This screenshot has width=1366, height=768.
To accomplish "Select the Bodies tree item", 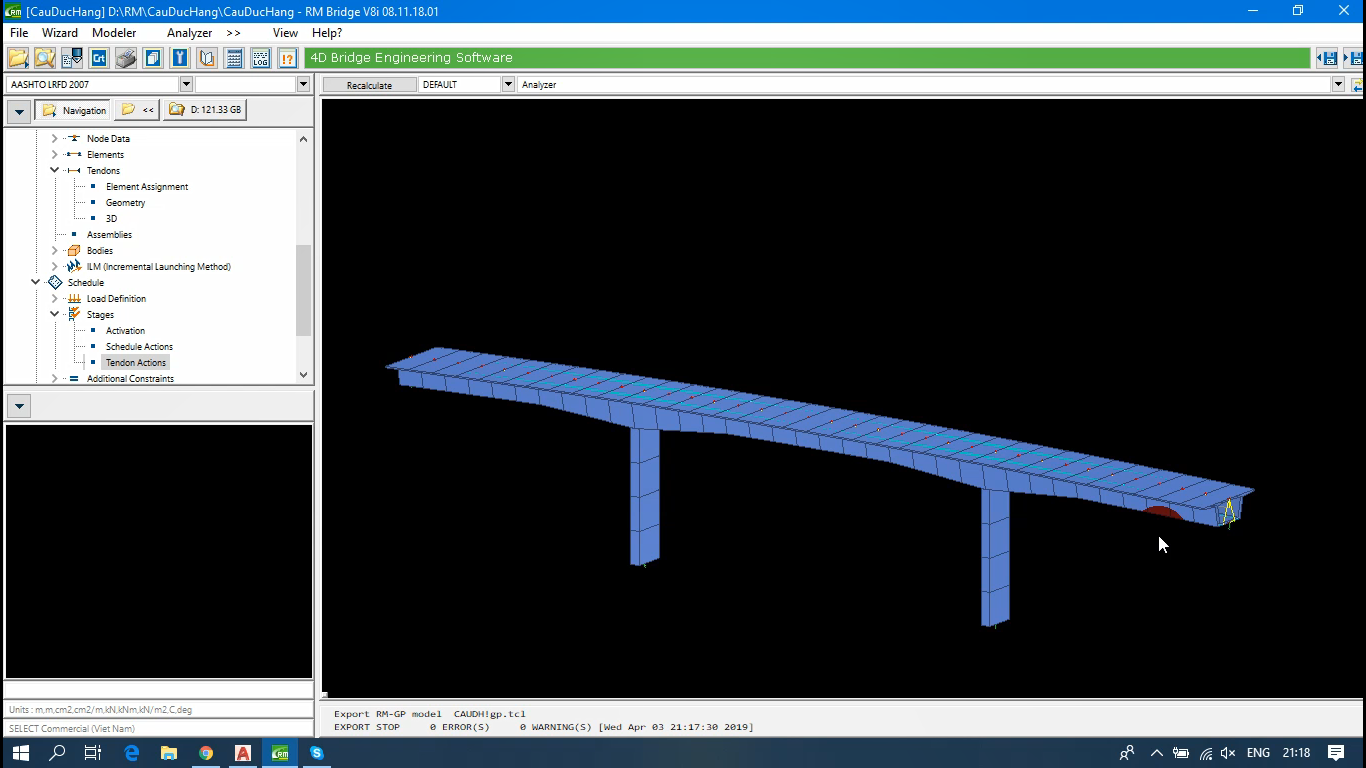I will (100, 251).
